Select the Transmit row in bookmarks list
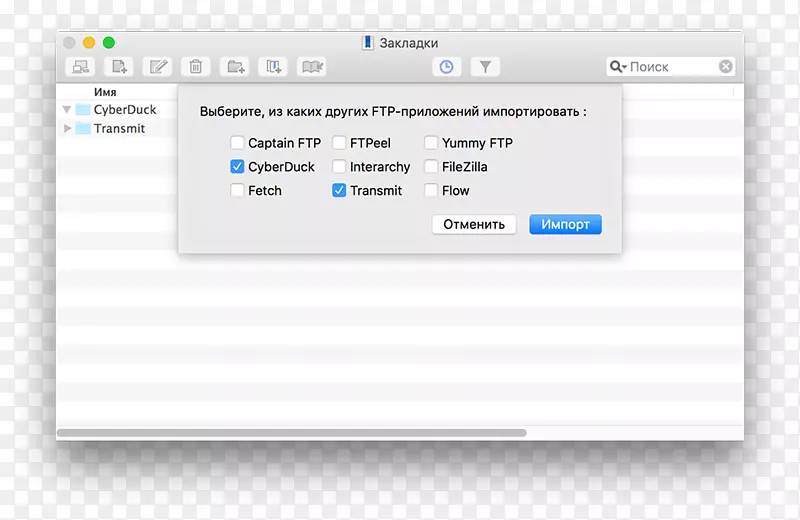Screen dimensions: 800x520 pos(117,128)
